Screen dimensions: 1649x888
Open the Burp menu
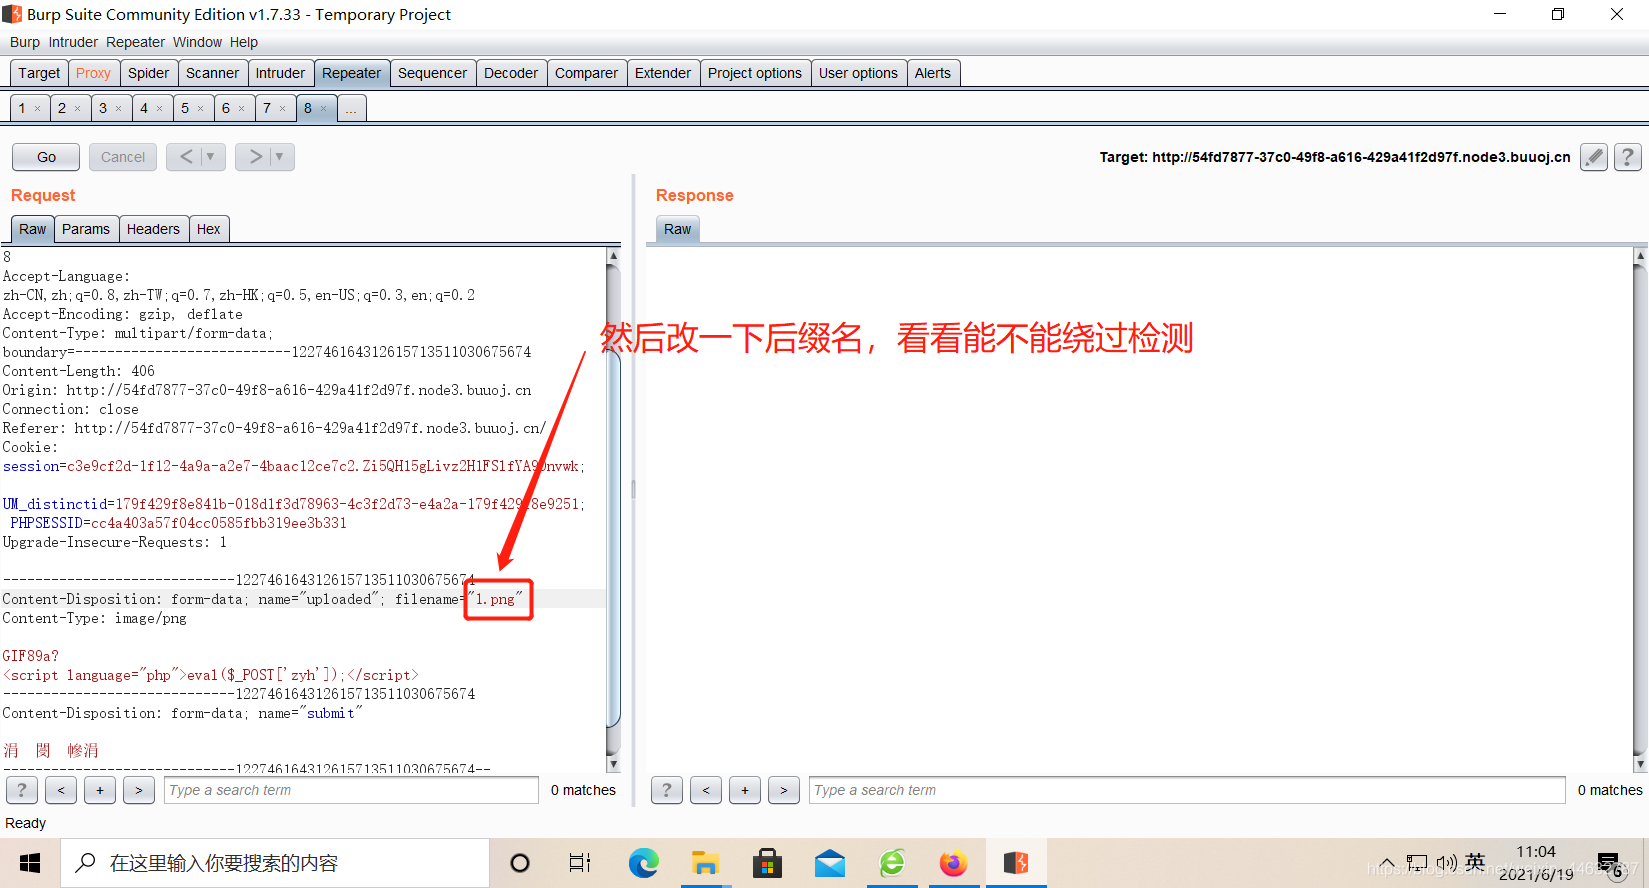(25, 42)
